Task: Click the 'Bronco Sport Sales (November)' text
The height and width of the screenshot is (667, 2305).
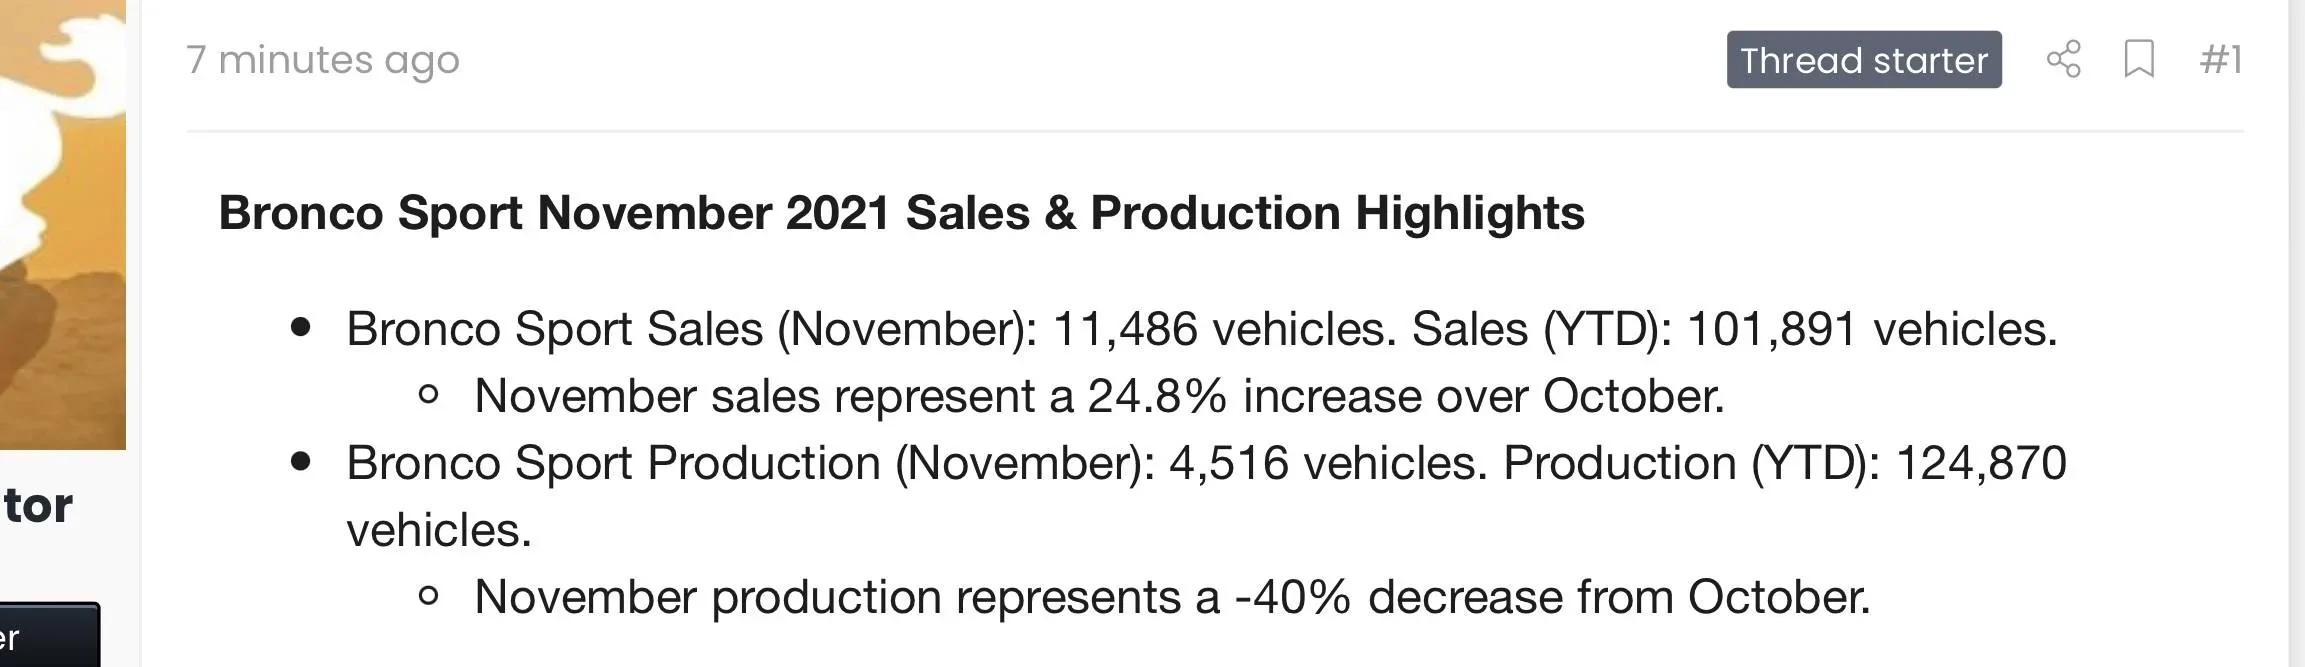Action: [690, 329]
